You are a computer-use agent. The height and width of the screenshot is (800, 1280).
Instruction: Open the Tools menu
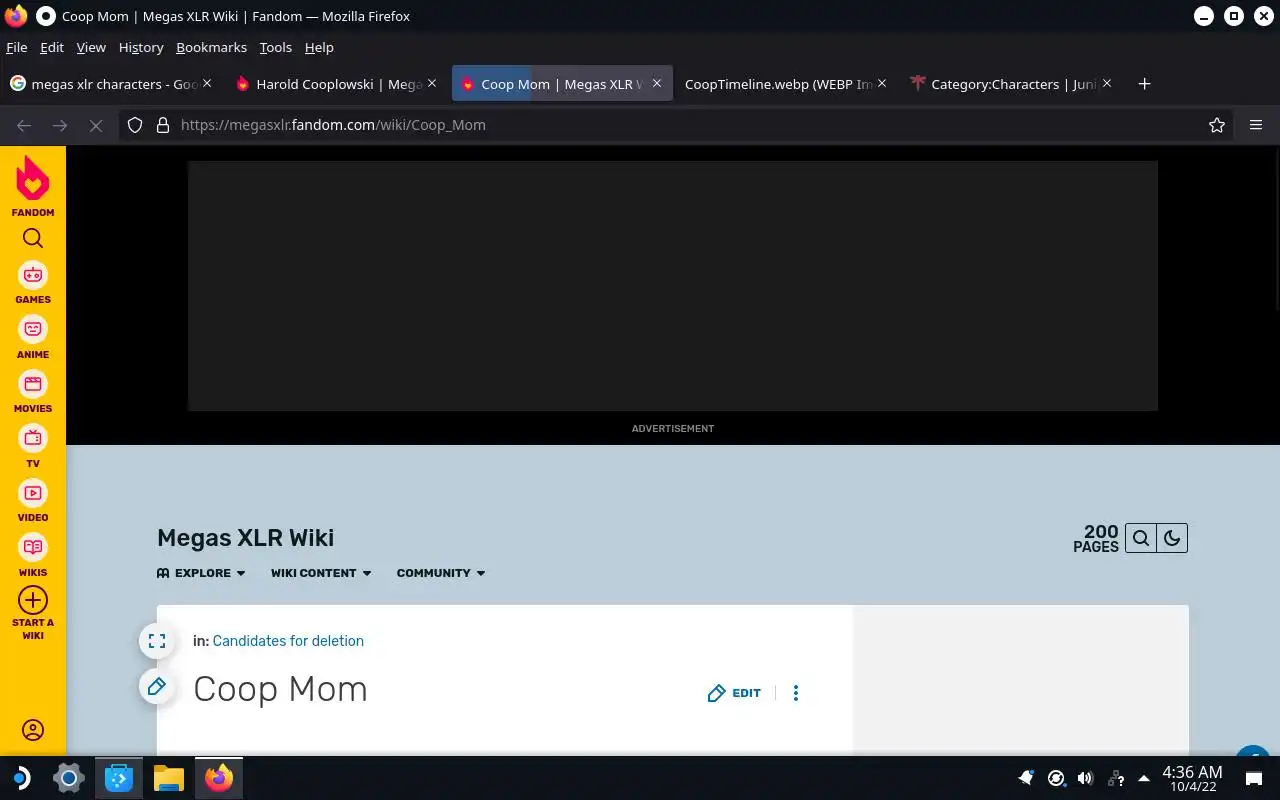[x=275, y=47]
